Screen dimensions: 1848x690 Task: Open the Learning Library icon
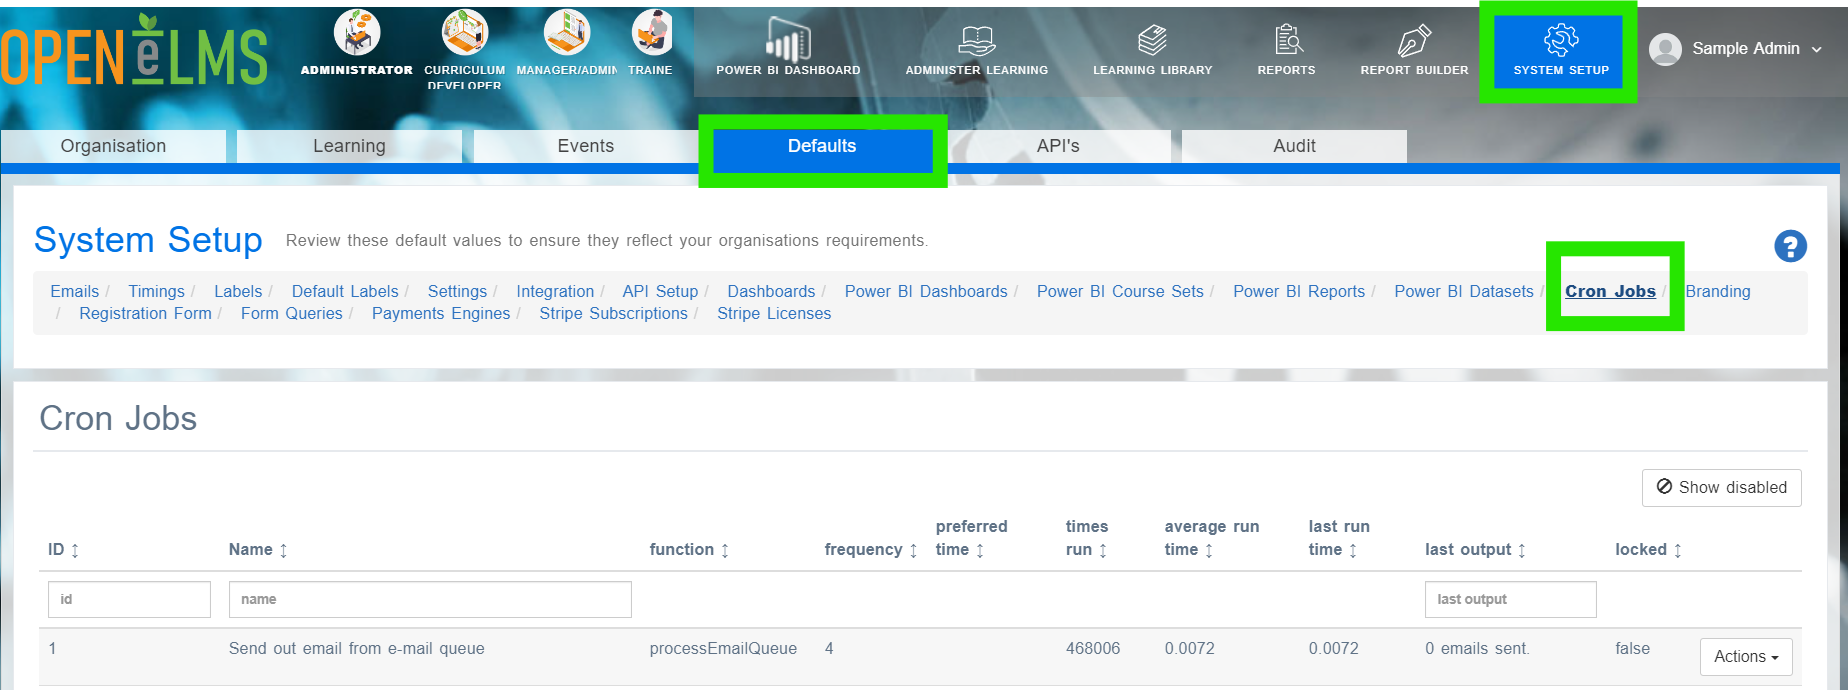click(x=1152, y=40)
